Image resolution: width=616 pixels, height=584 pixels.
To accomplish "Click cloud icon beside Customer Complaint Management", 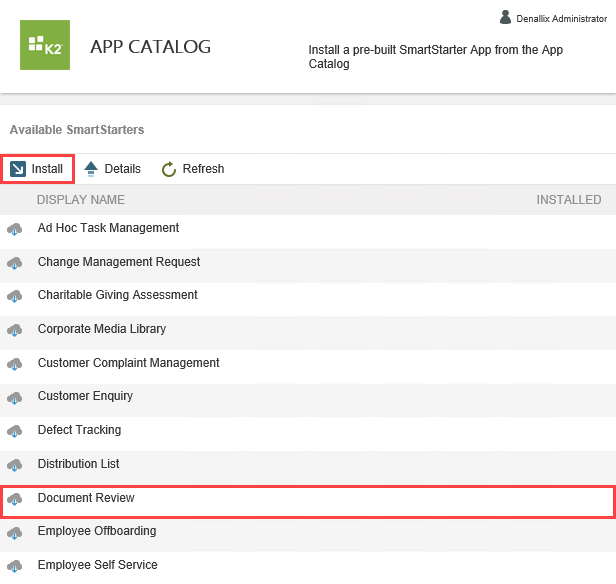I will pyautogui.click(x=15, y=364).
